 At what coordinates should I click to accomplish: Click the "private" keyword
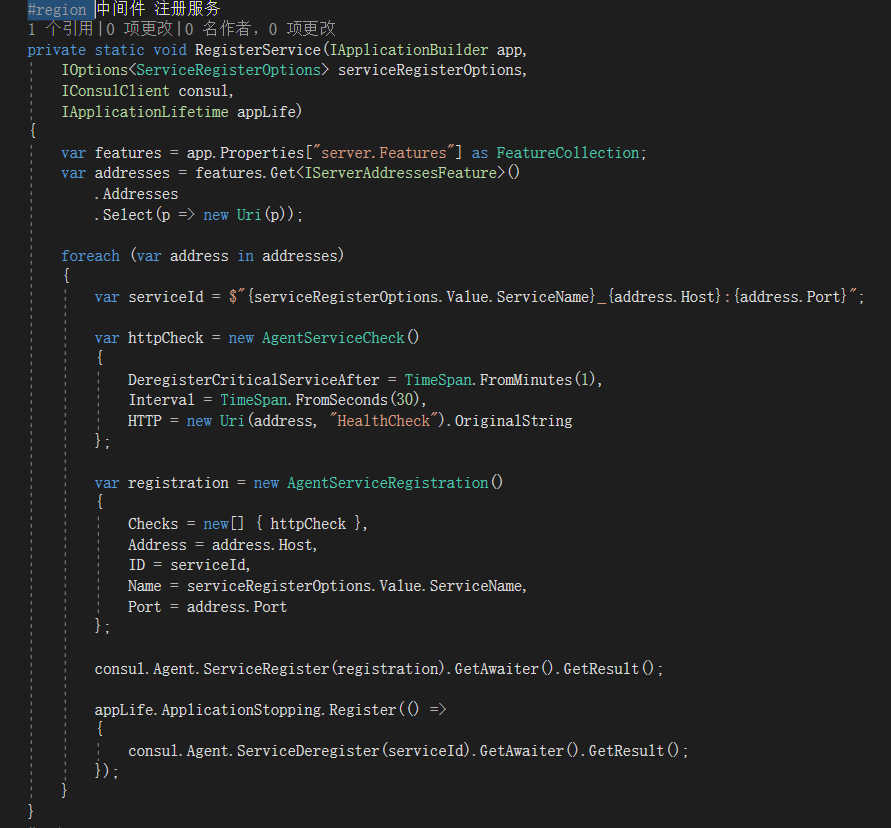[x=57, y=50]
